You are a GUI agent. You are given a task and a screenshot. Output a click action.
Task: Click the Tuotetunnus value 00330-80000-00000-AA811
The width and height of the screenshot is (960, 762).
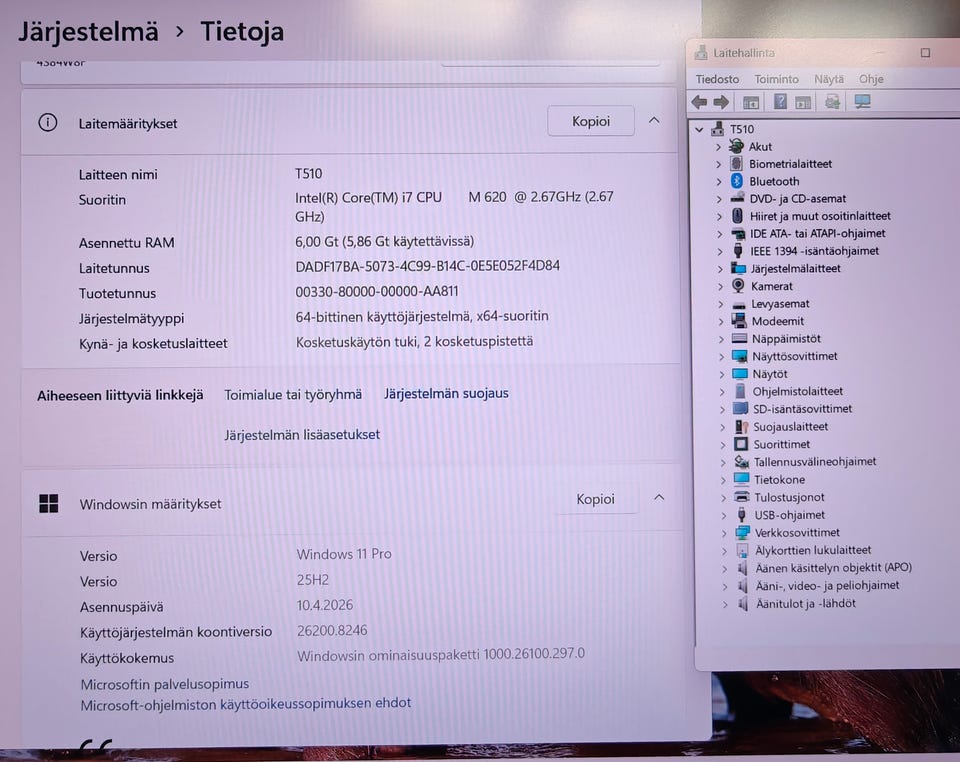coord(377,291)
